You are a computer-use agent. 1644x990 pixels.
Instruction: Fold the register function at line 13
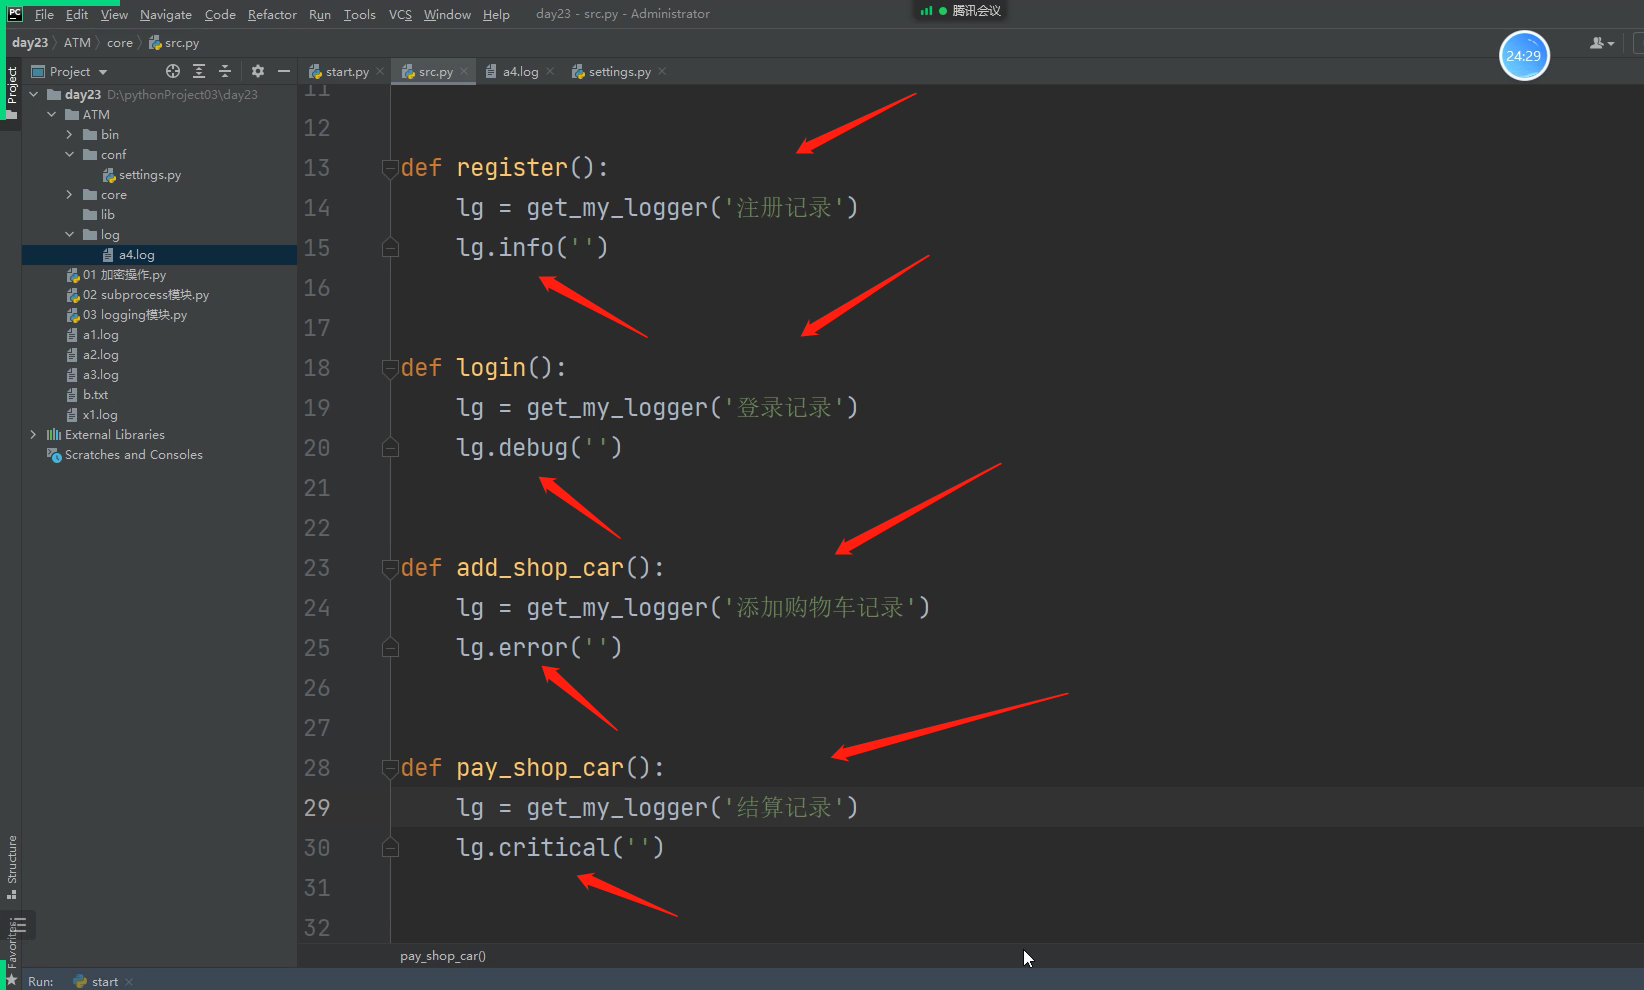pyautogui.click(x=390, y=168)
